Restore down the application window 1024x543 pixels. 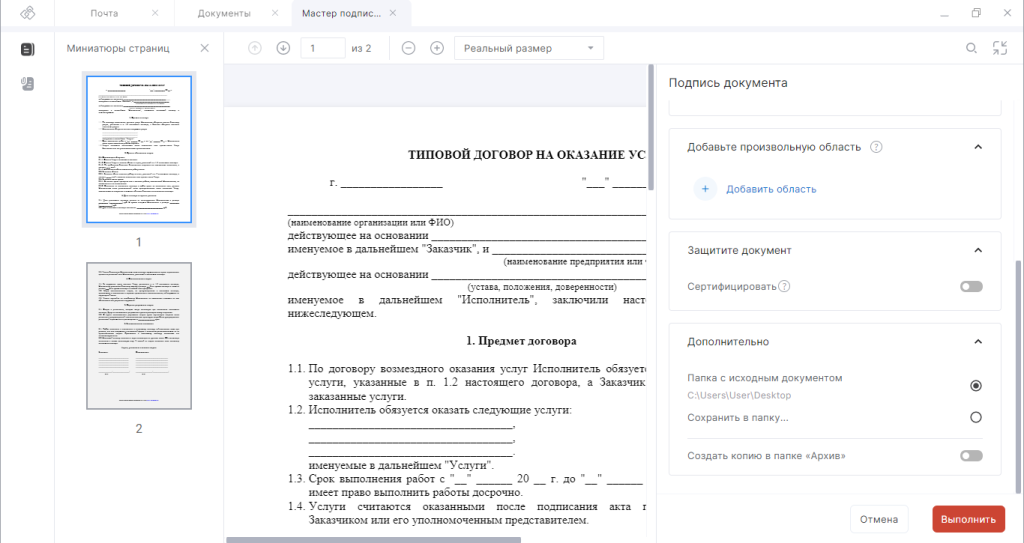click(976, 13)
